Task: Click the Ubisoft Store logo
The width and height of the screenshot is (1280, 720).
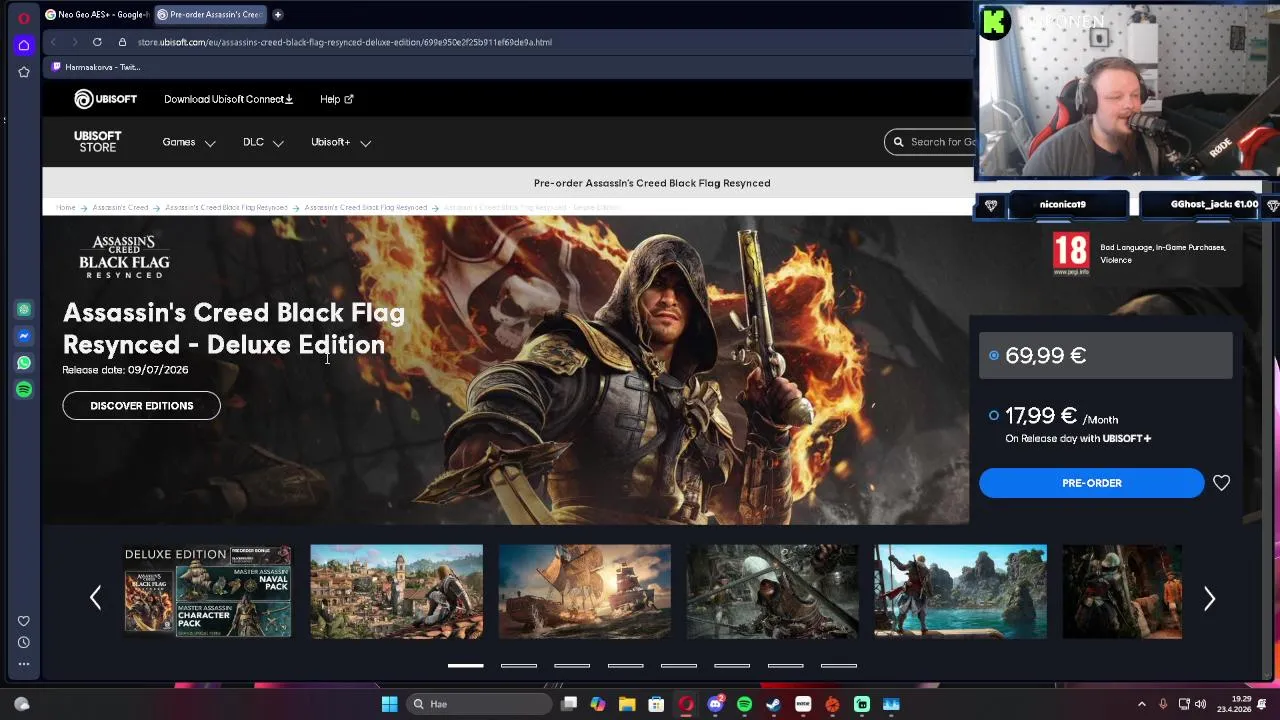Action: (97, 142)
